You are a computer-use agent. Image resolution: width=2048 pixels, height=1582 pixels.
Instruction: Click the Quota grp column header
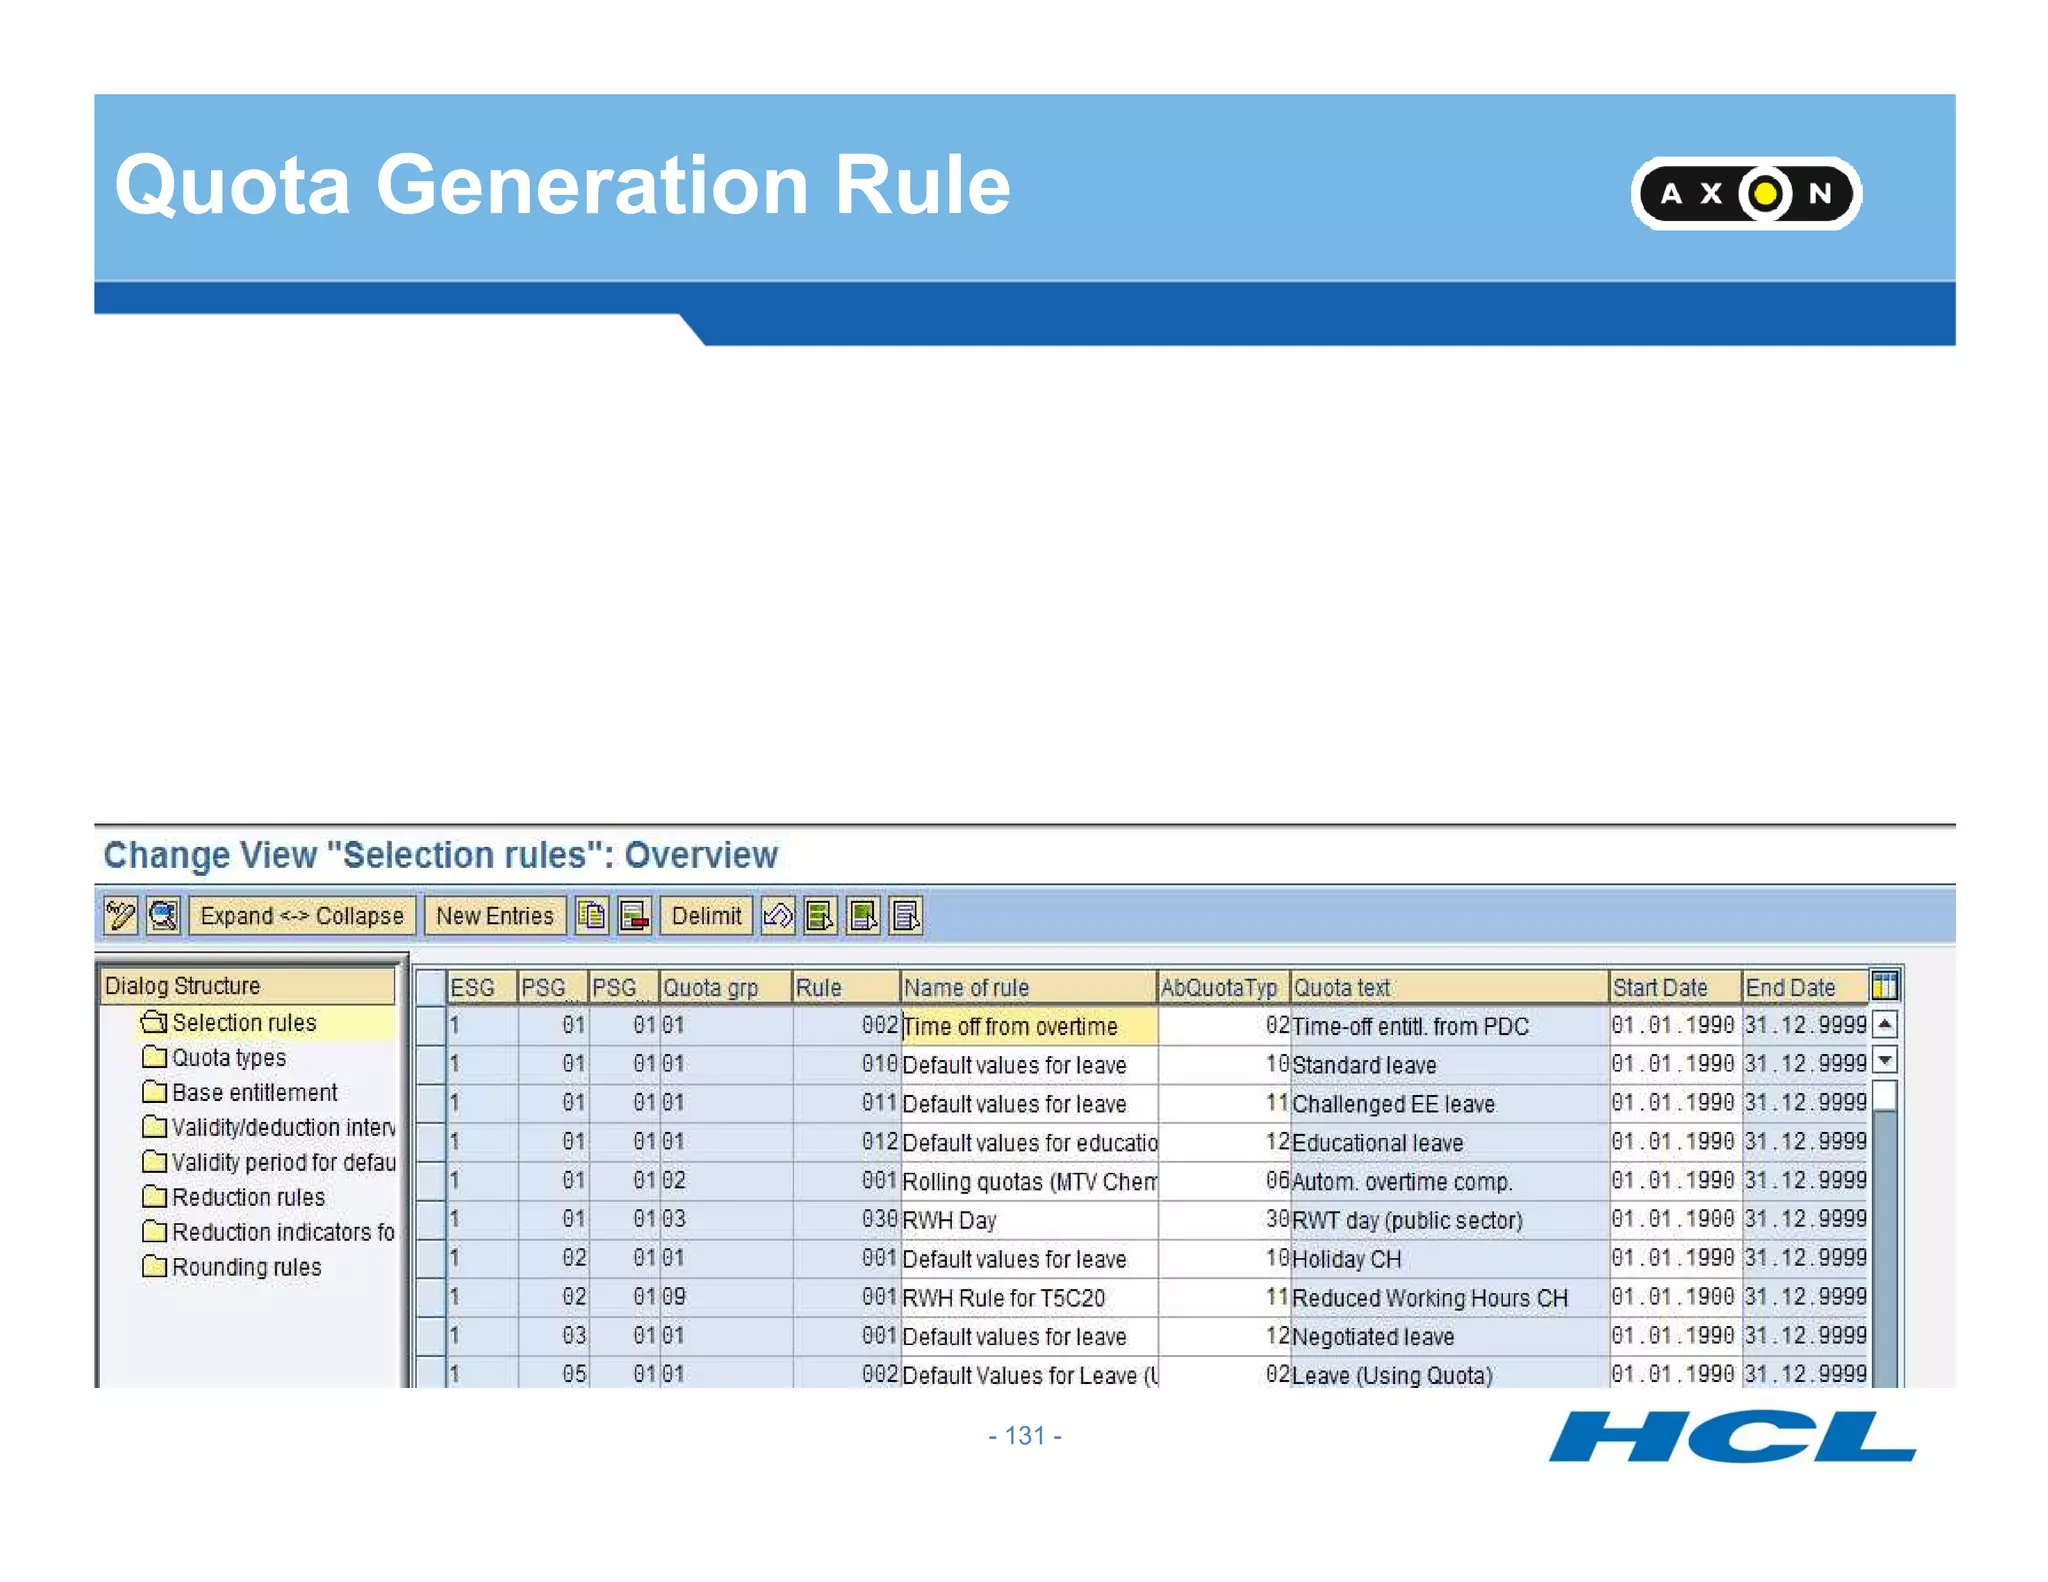pyautogui.click(x=726, y=987)
